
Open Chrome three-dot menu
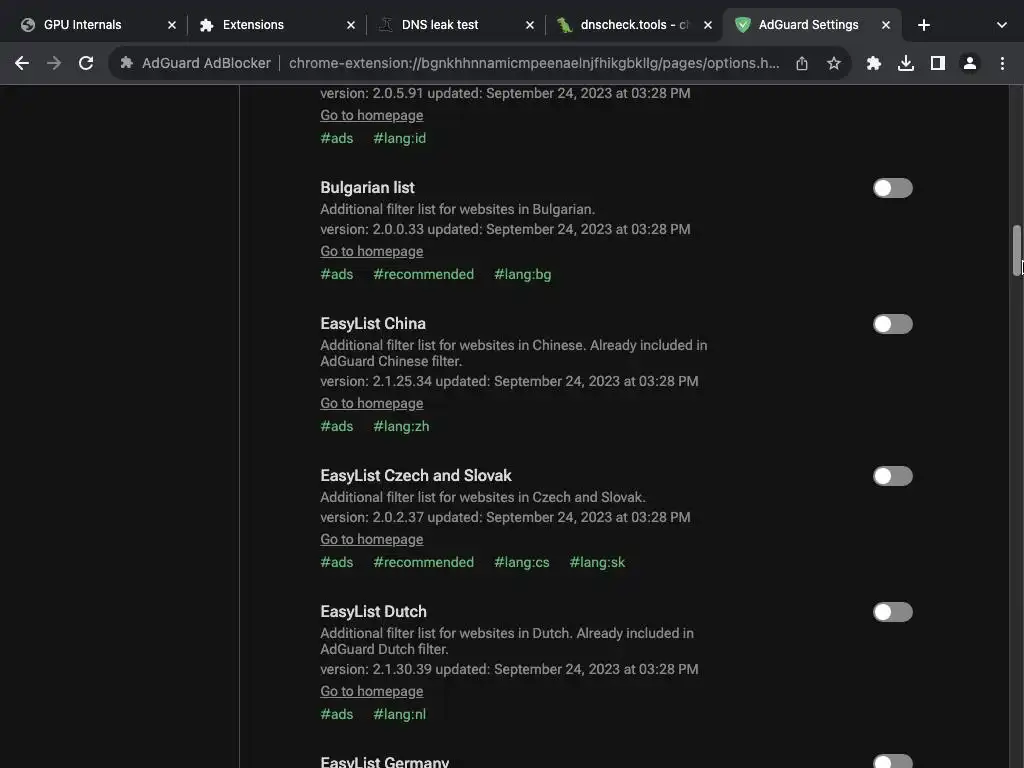(x=1002, y=63)
